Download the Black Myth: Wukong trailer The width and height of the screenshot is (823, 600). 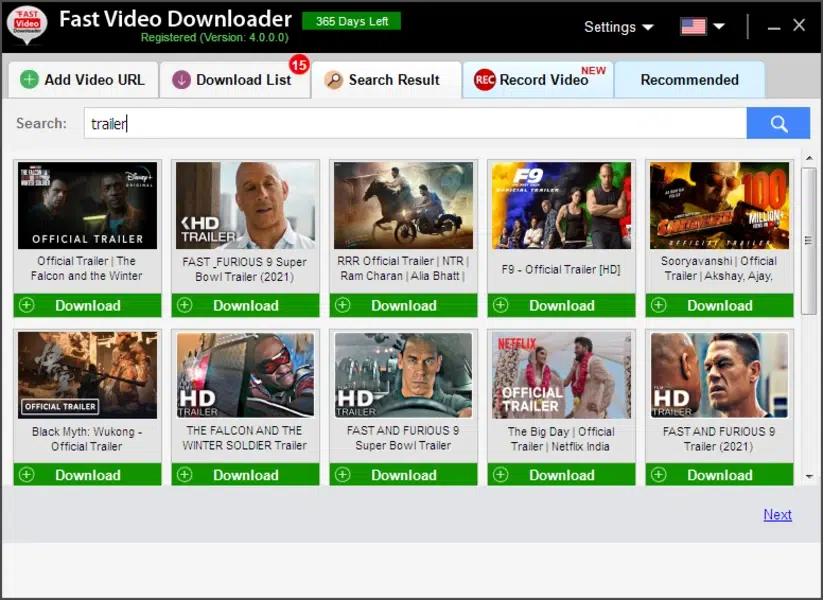pyautogui.click(x=87, y=475)
